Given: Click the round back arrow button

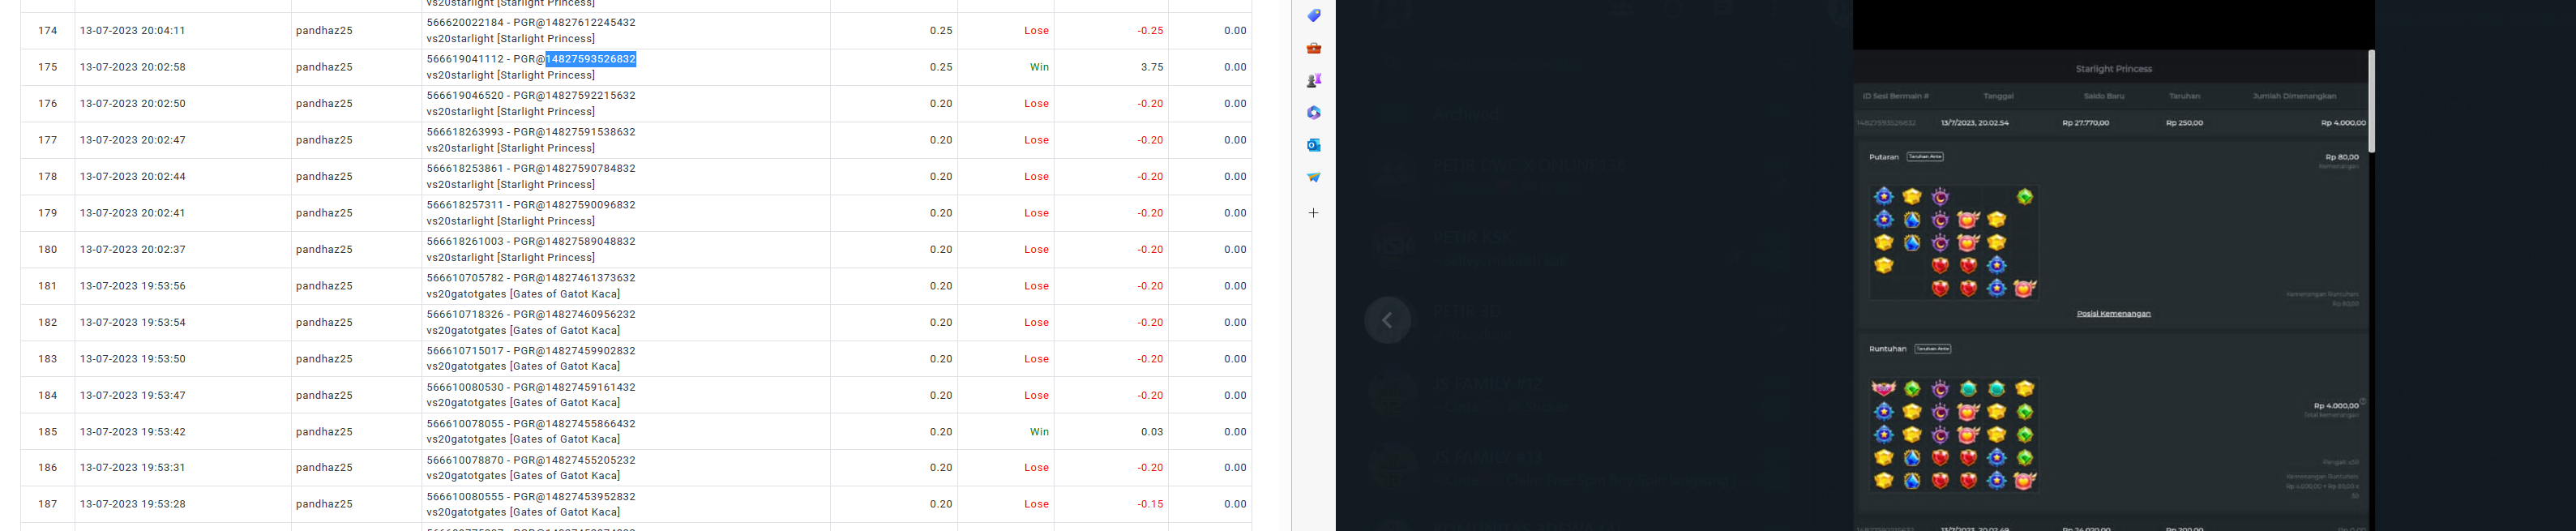Looking at the screenshot, I should [x=1388, y=320].
